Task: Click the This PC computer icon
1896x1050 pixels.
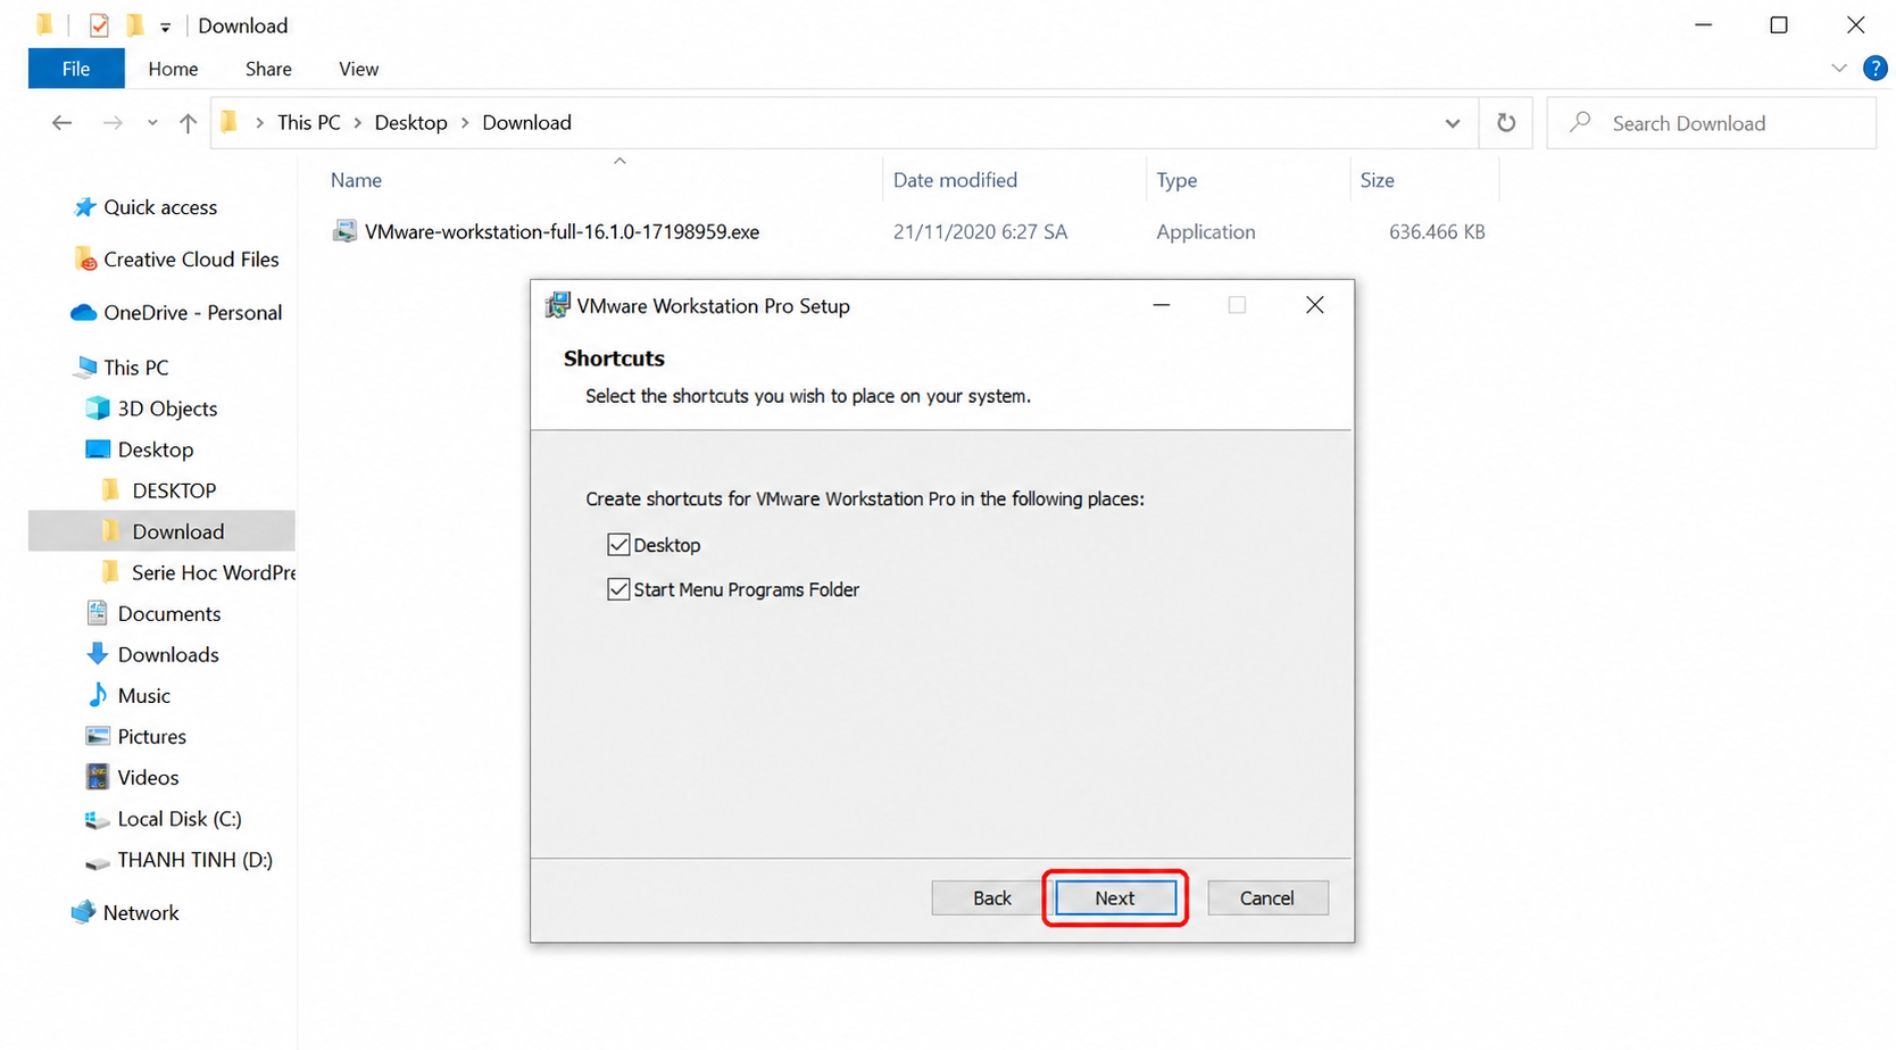Action: pyautogui.click(x=86, y=367)
